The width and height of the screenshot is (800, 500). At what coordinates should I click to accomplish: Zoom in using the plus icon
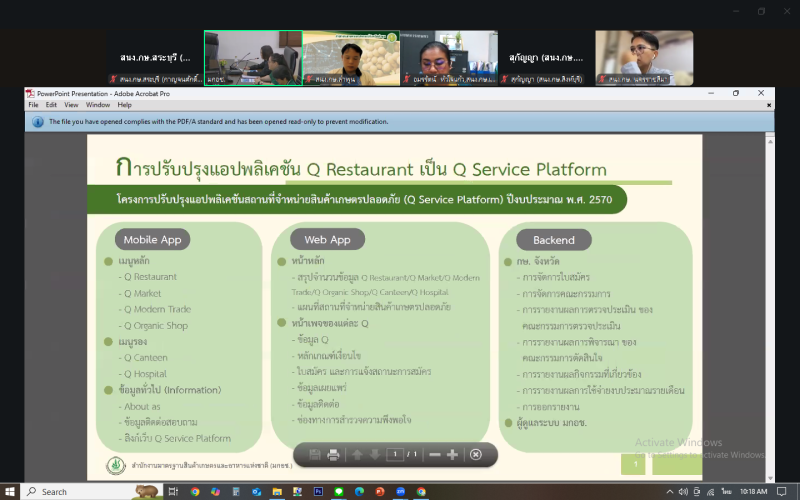point(452,455)
